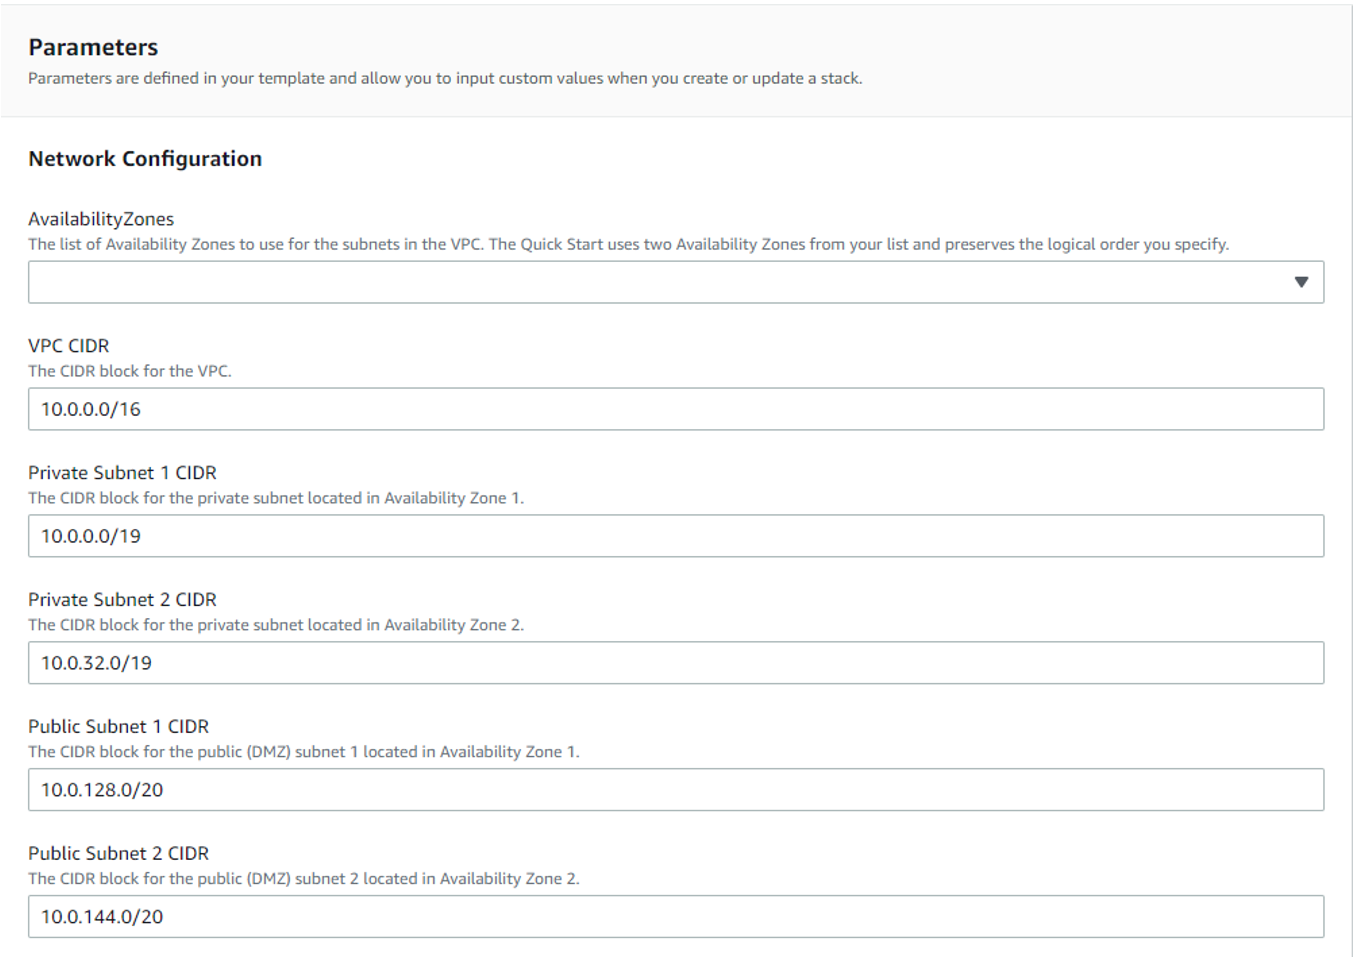This screenshot has height=964, width=1358.
Task: Click the Public Subnet 2 CIDR label
Action: [118, 853]
